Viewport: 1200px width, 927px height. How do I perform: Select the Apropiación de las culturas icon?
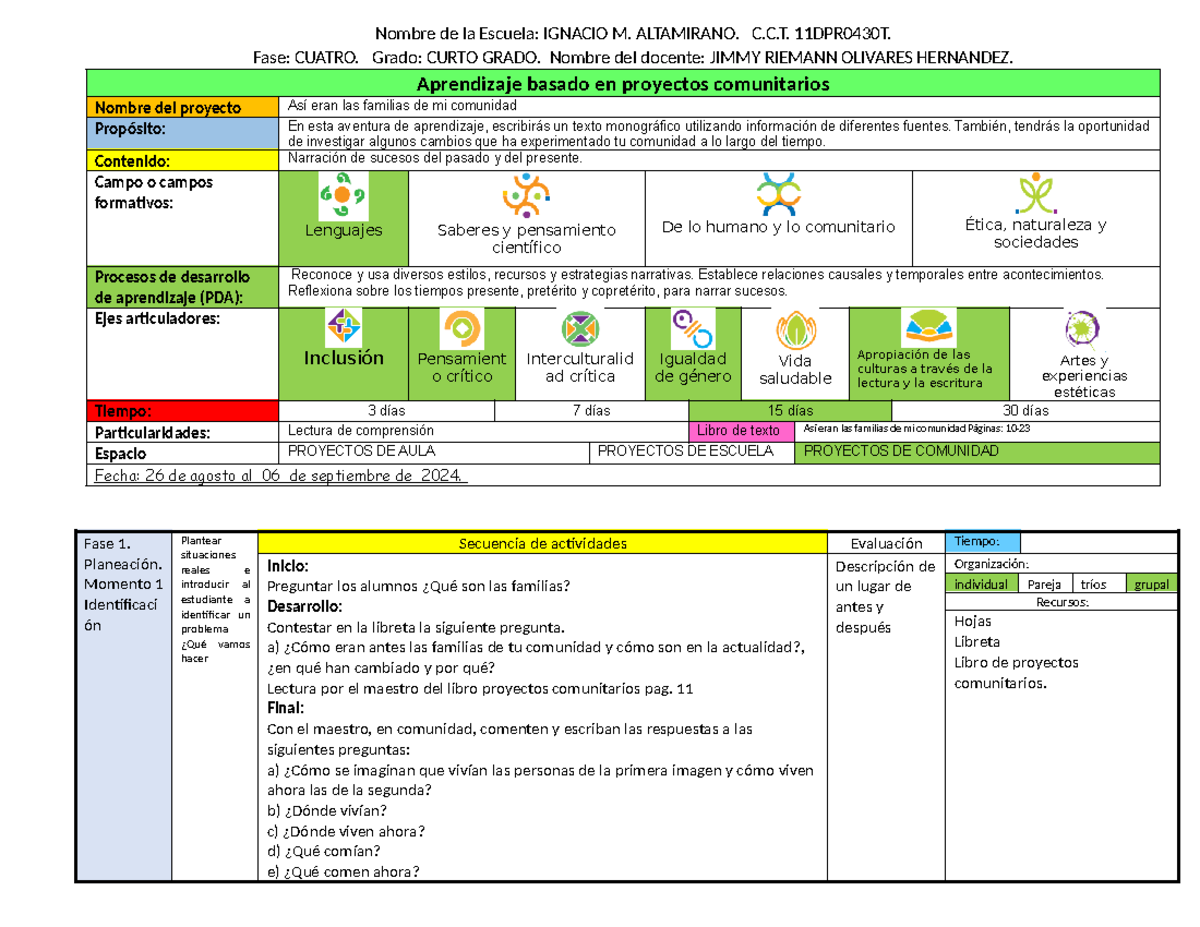coord(929,327)
